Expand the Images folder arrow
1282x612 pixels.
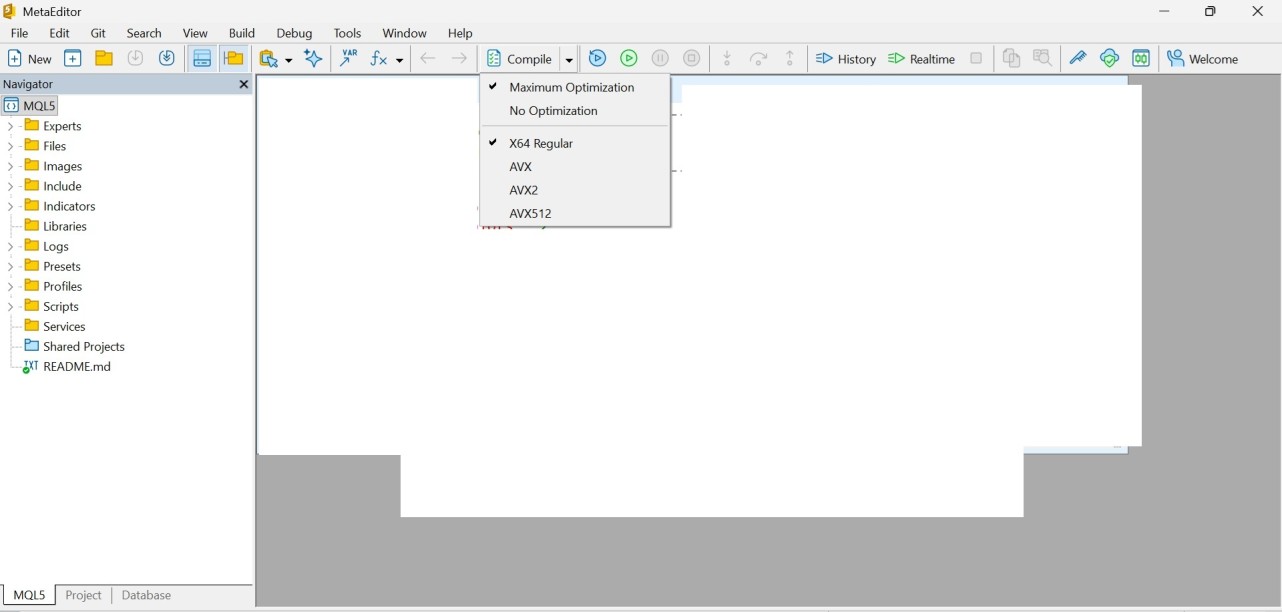[10, 167]
